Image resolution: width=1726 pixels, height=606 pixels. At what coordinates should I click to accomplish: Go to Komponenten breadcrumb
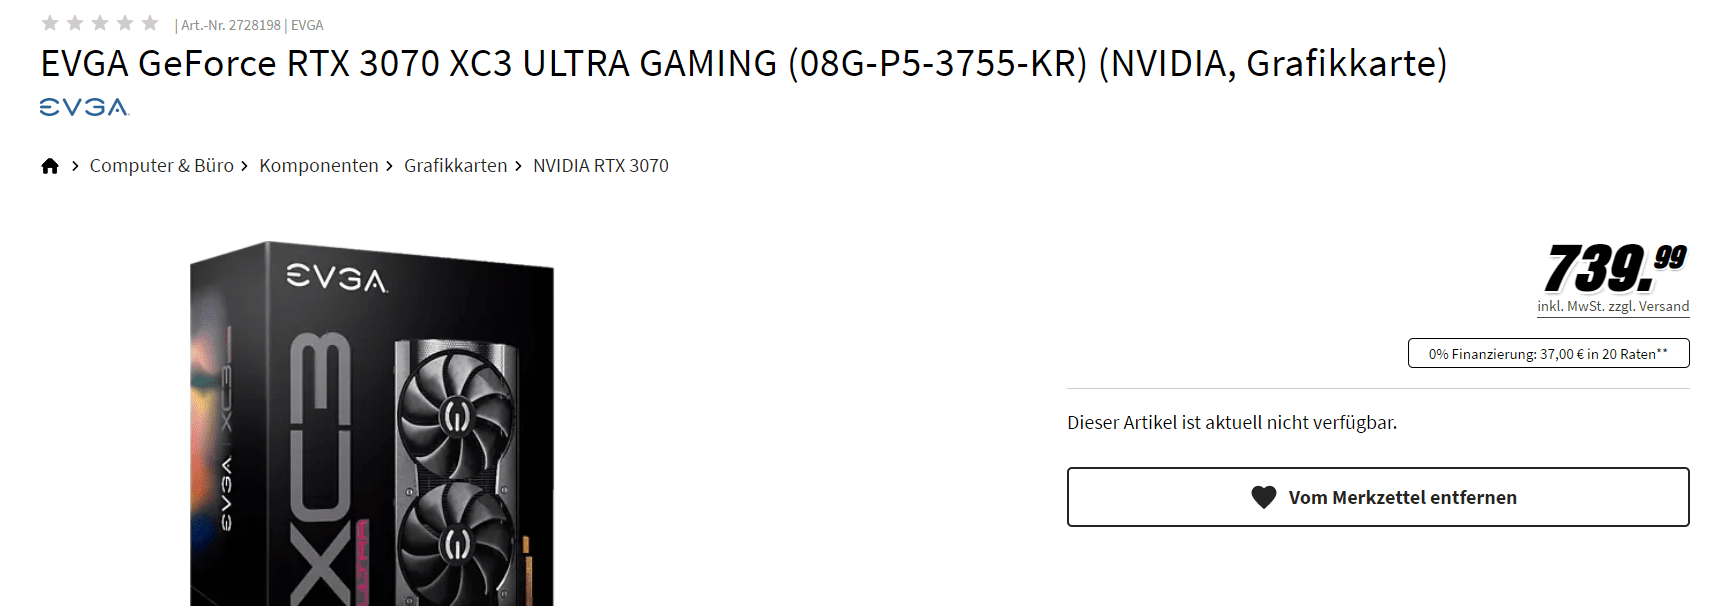tap(319, 166)
